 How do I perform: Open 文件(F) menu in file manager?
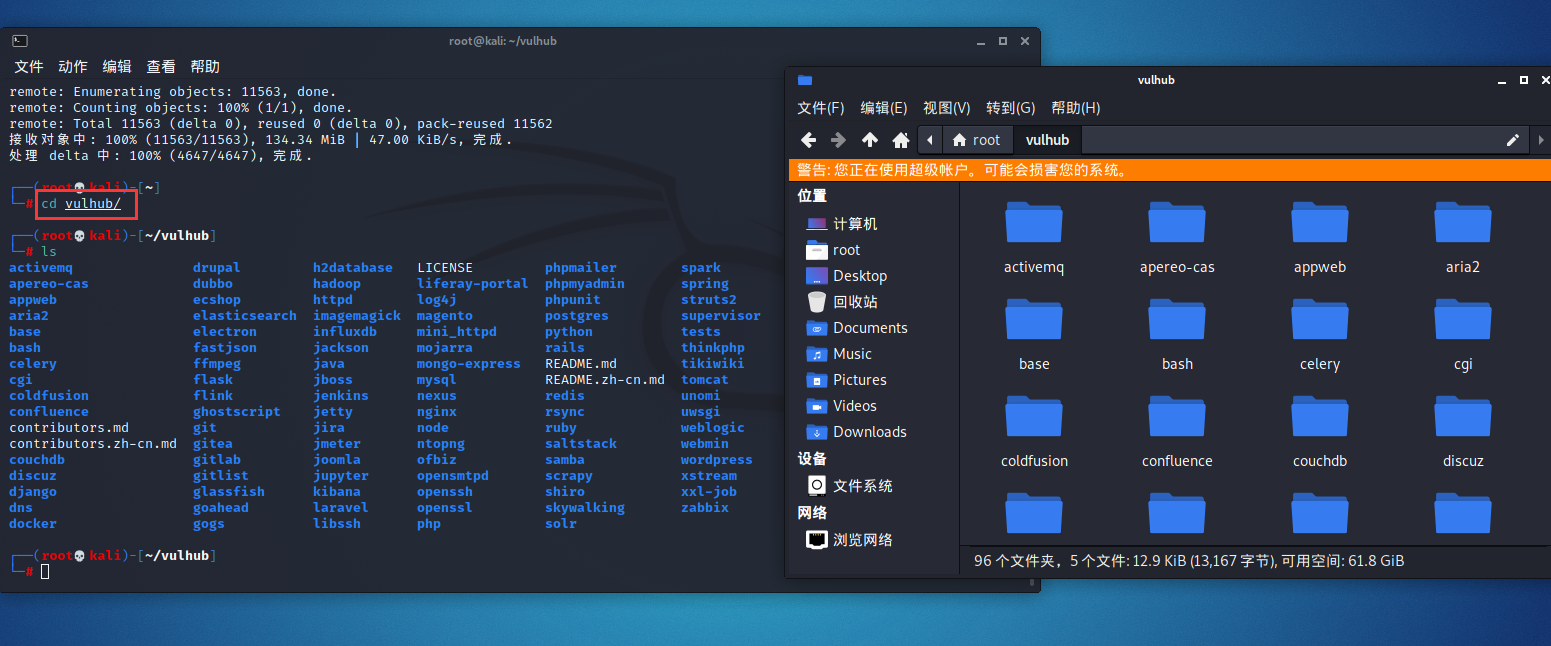pos(821,108)
